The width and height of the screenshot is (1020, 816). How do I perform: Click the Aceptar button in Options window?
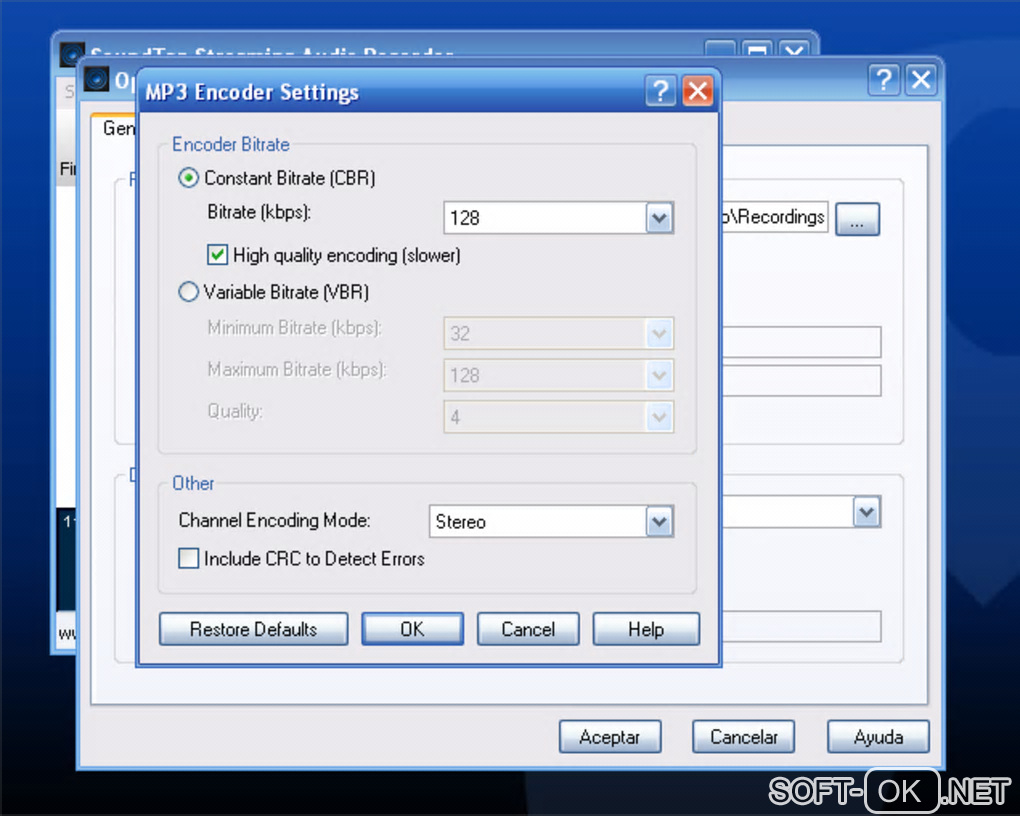click(x=610, y=737)
